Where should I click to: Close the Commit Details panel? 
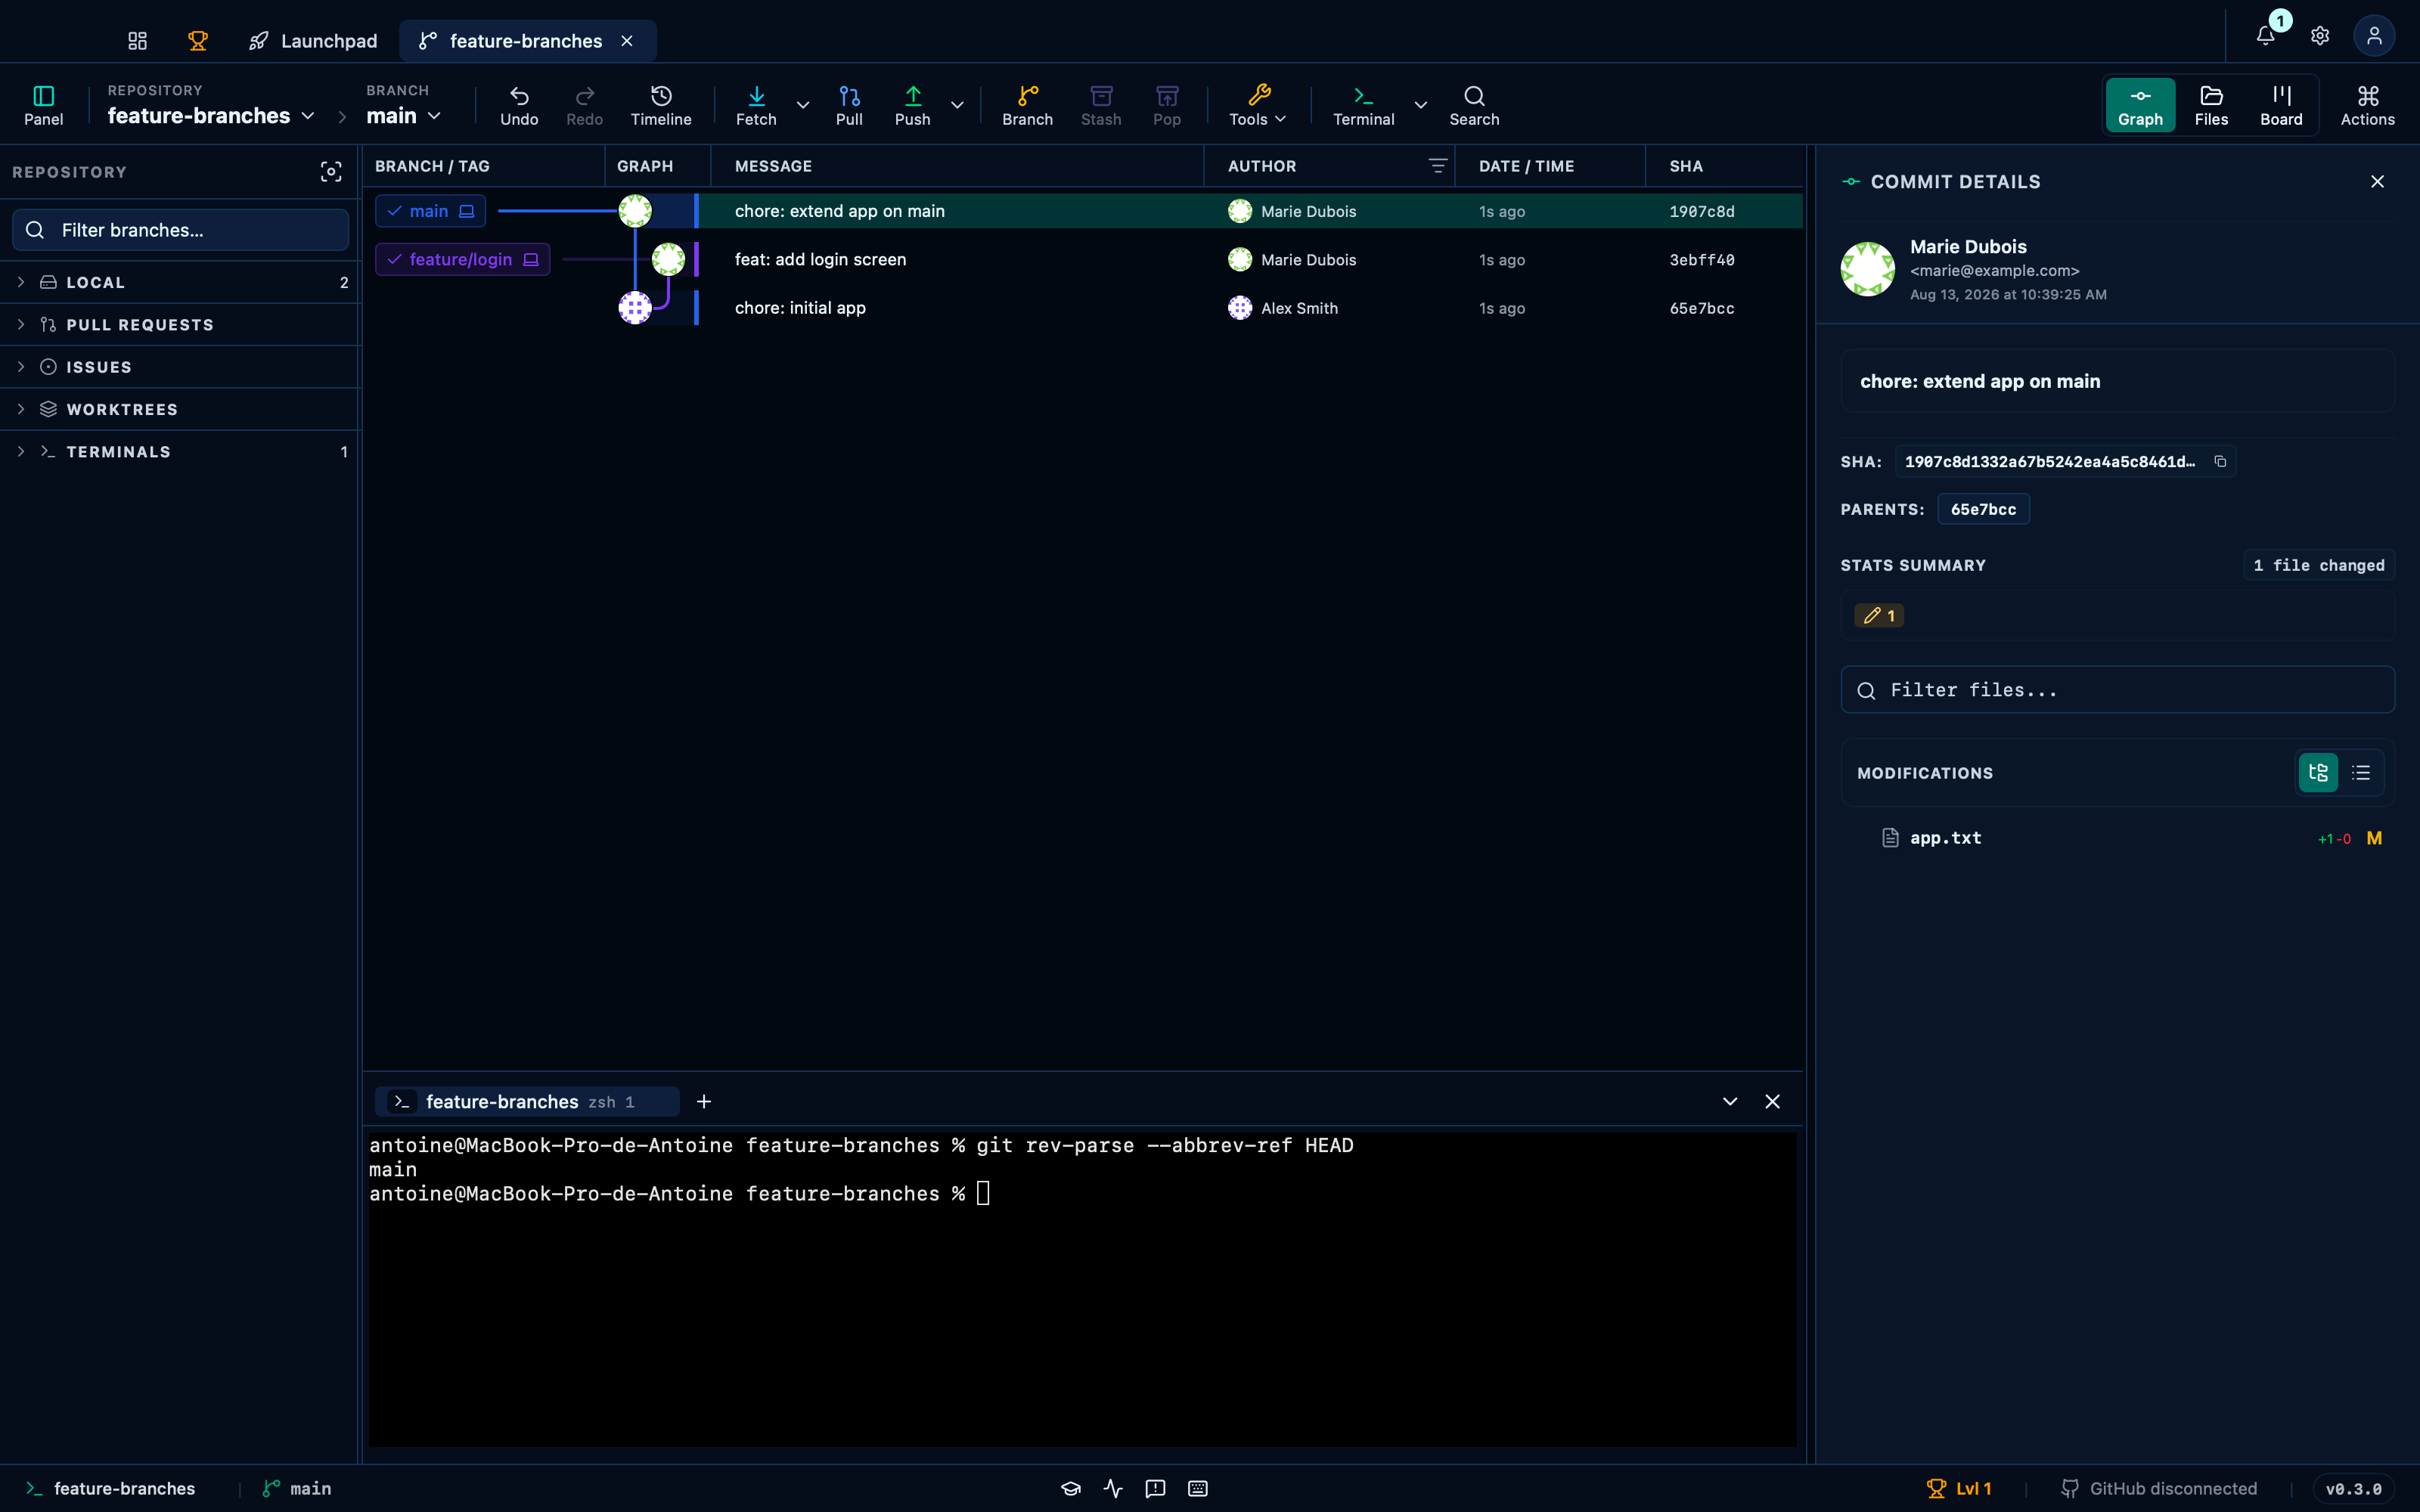coord(2378,181)
